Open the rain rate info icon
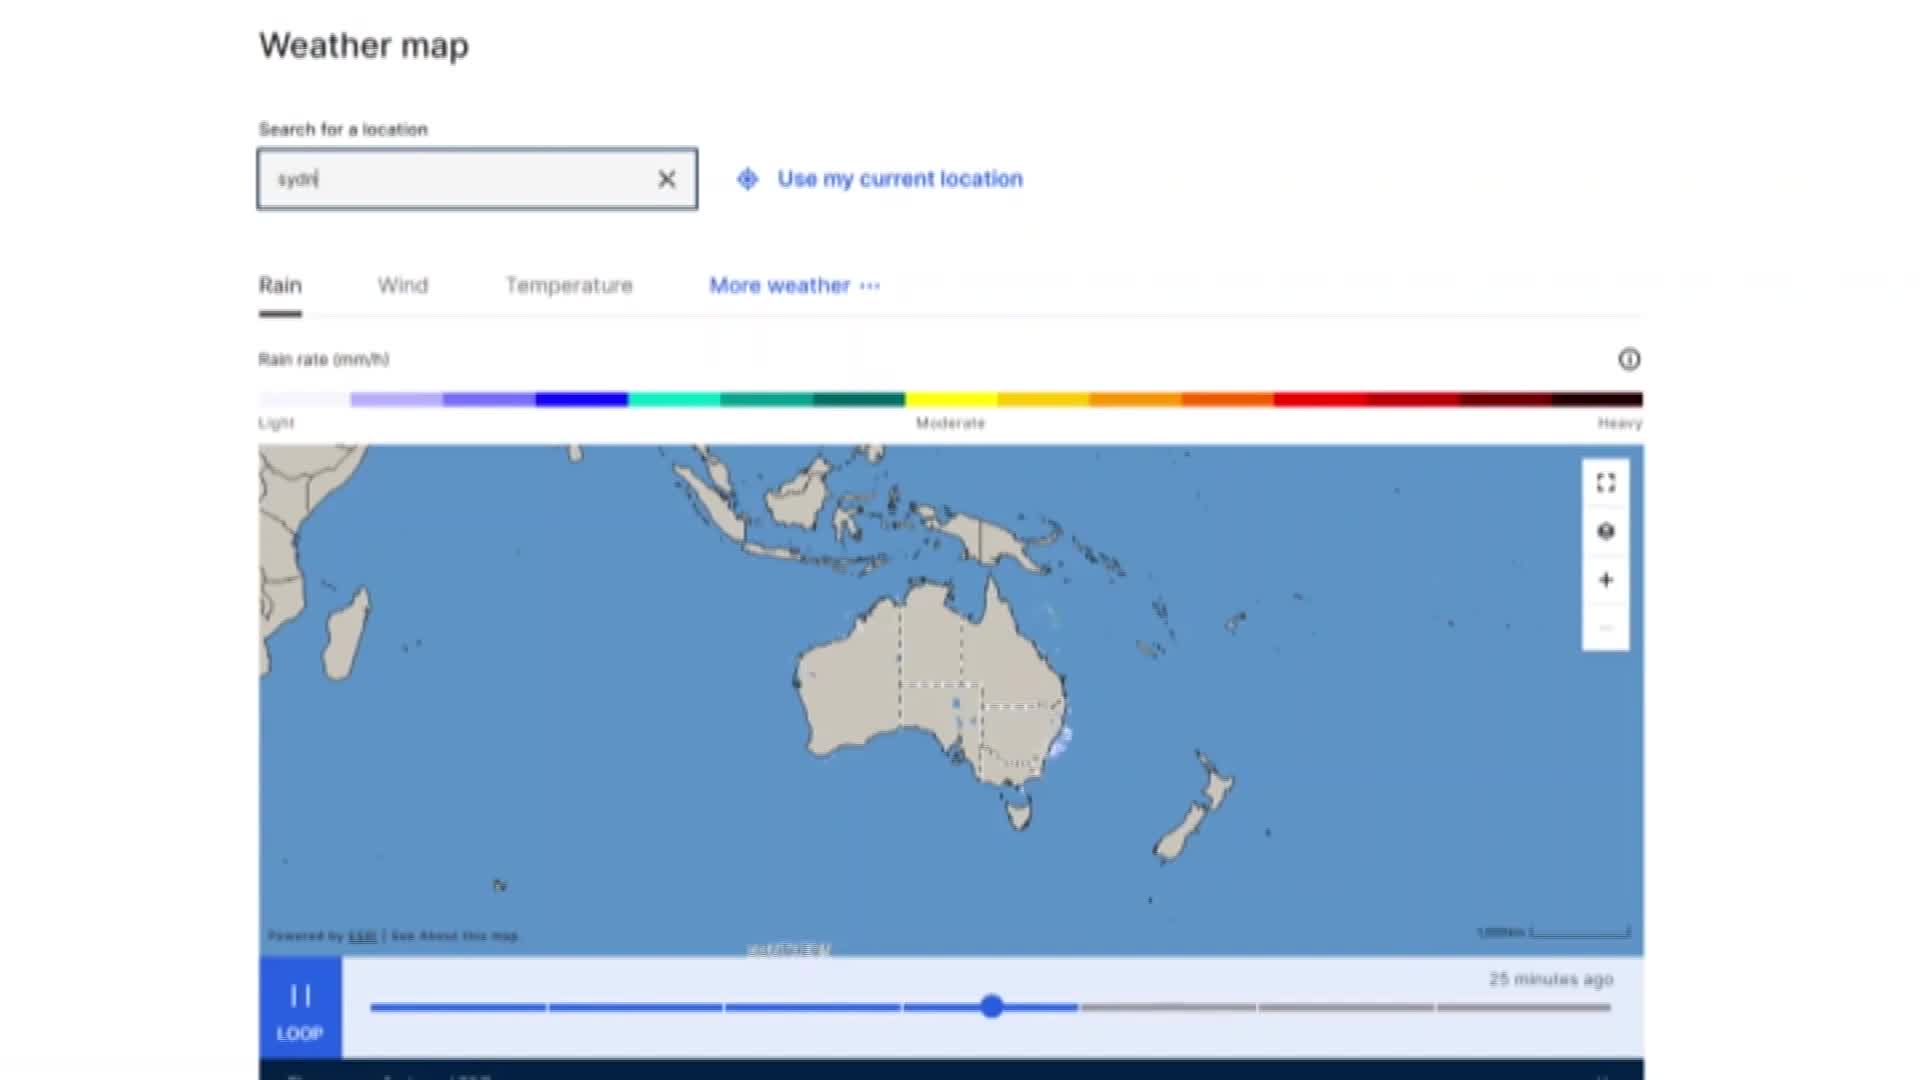Viewport: 1920px width, 1080px height. [1629, 359]
